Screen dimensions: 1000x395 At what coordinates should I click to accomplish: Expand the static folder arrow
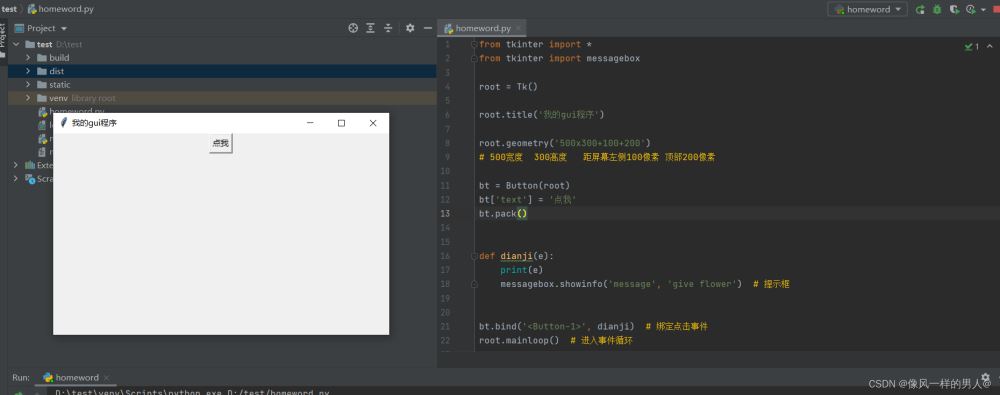[x=28, y=84]
